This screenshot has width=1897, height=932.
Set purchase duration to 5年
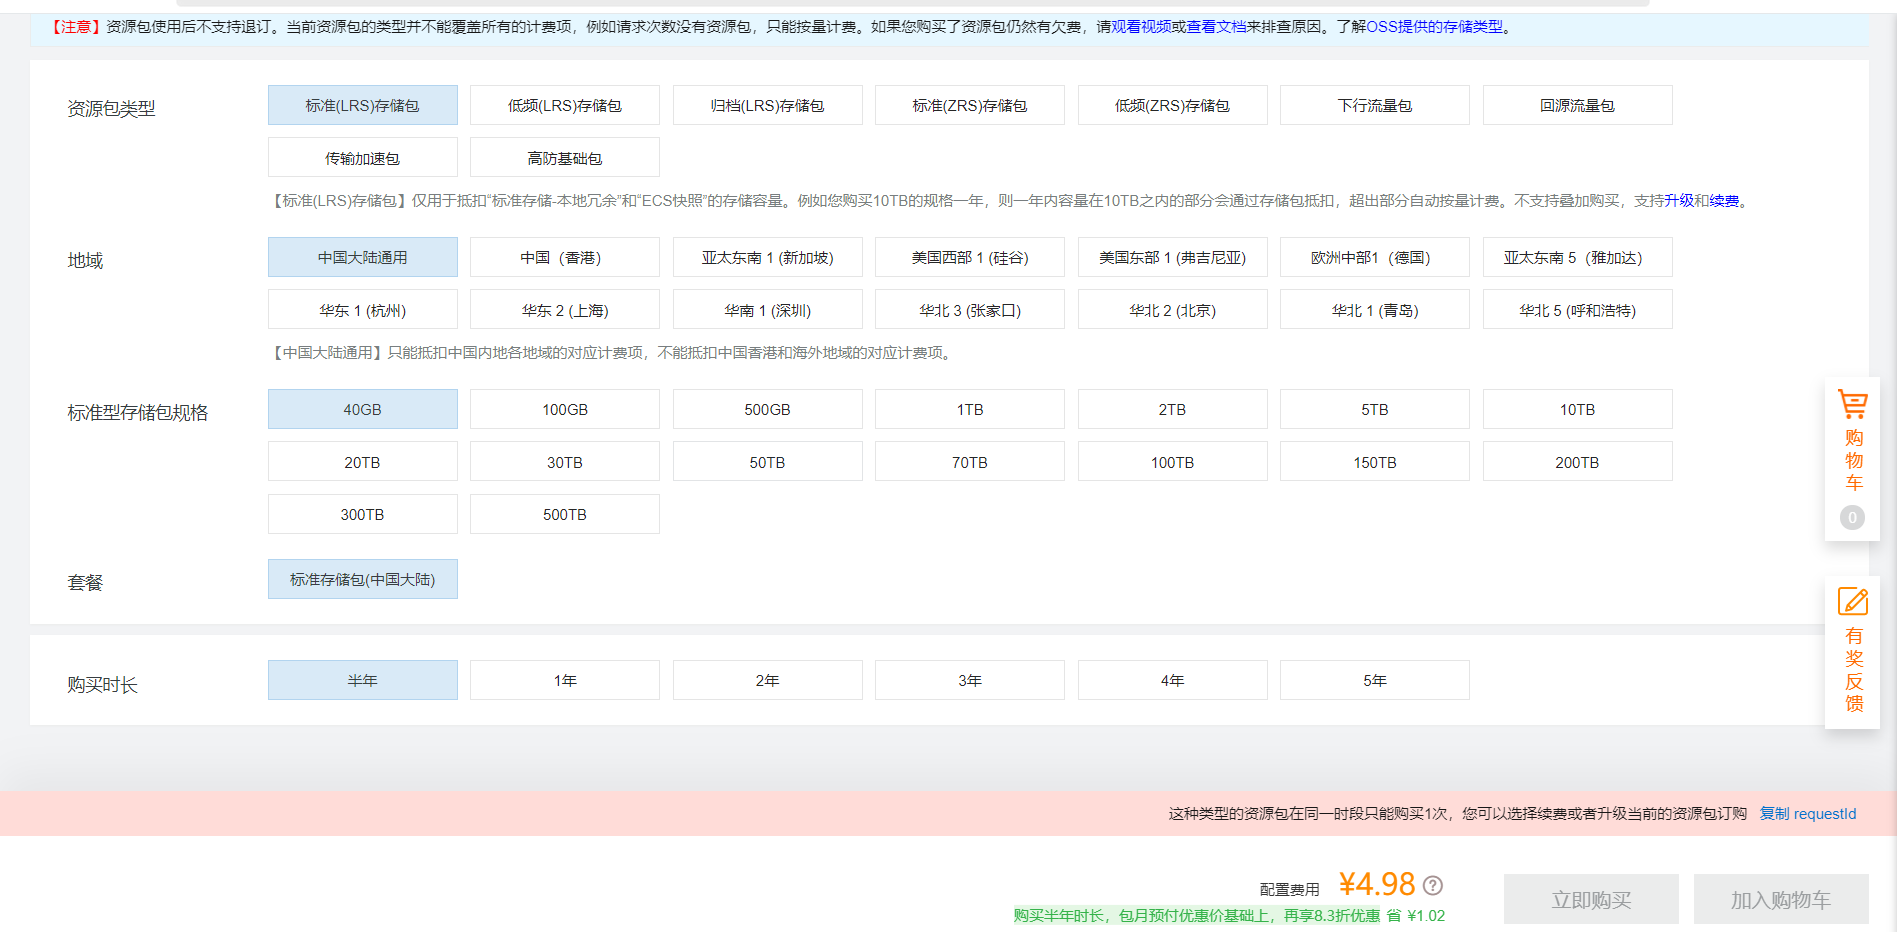point(1374,680)
